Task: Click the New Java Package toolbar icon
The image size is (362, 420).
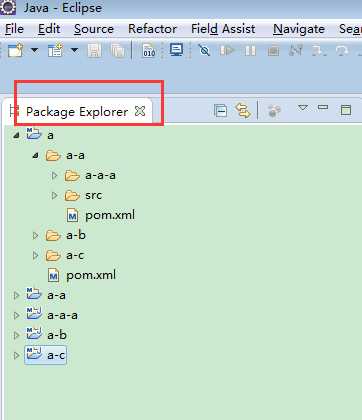Action: click(x=56, y=51)
